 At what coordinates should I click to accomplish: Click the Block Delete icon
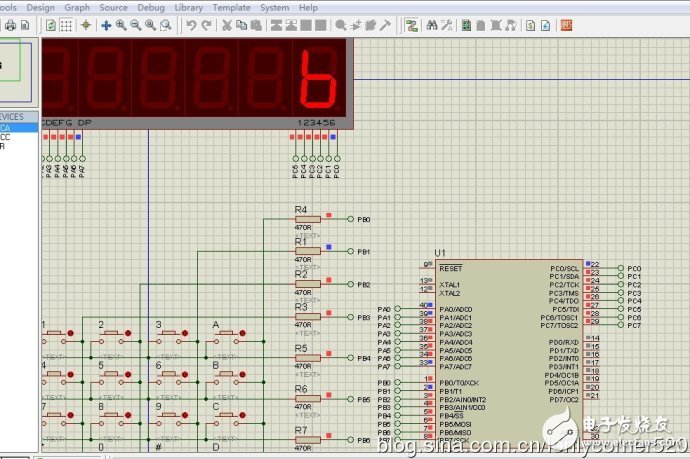coord(321,26)
